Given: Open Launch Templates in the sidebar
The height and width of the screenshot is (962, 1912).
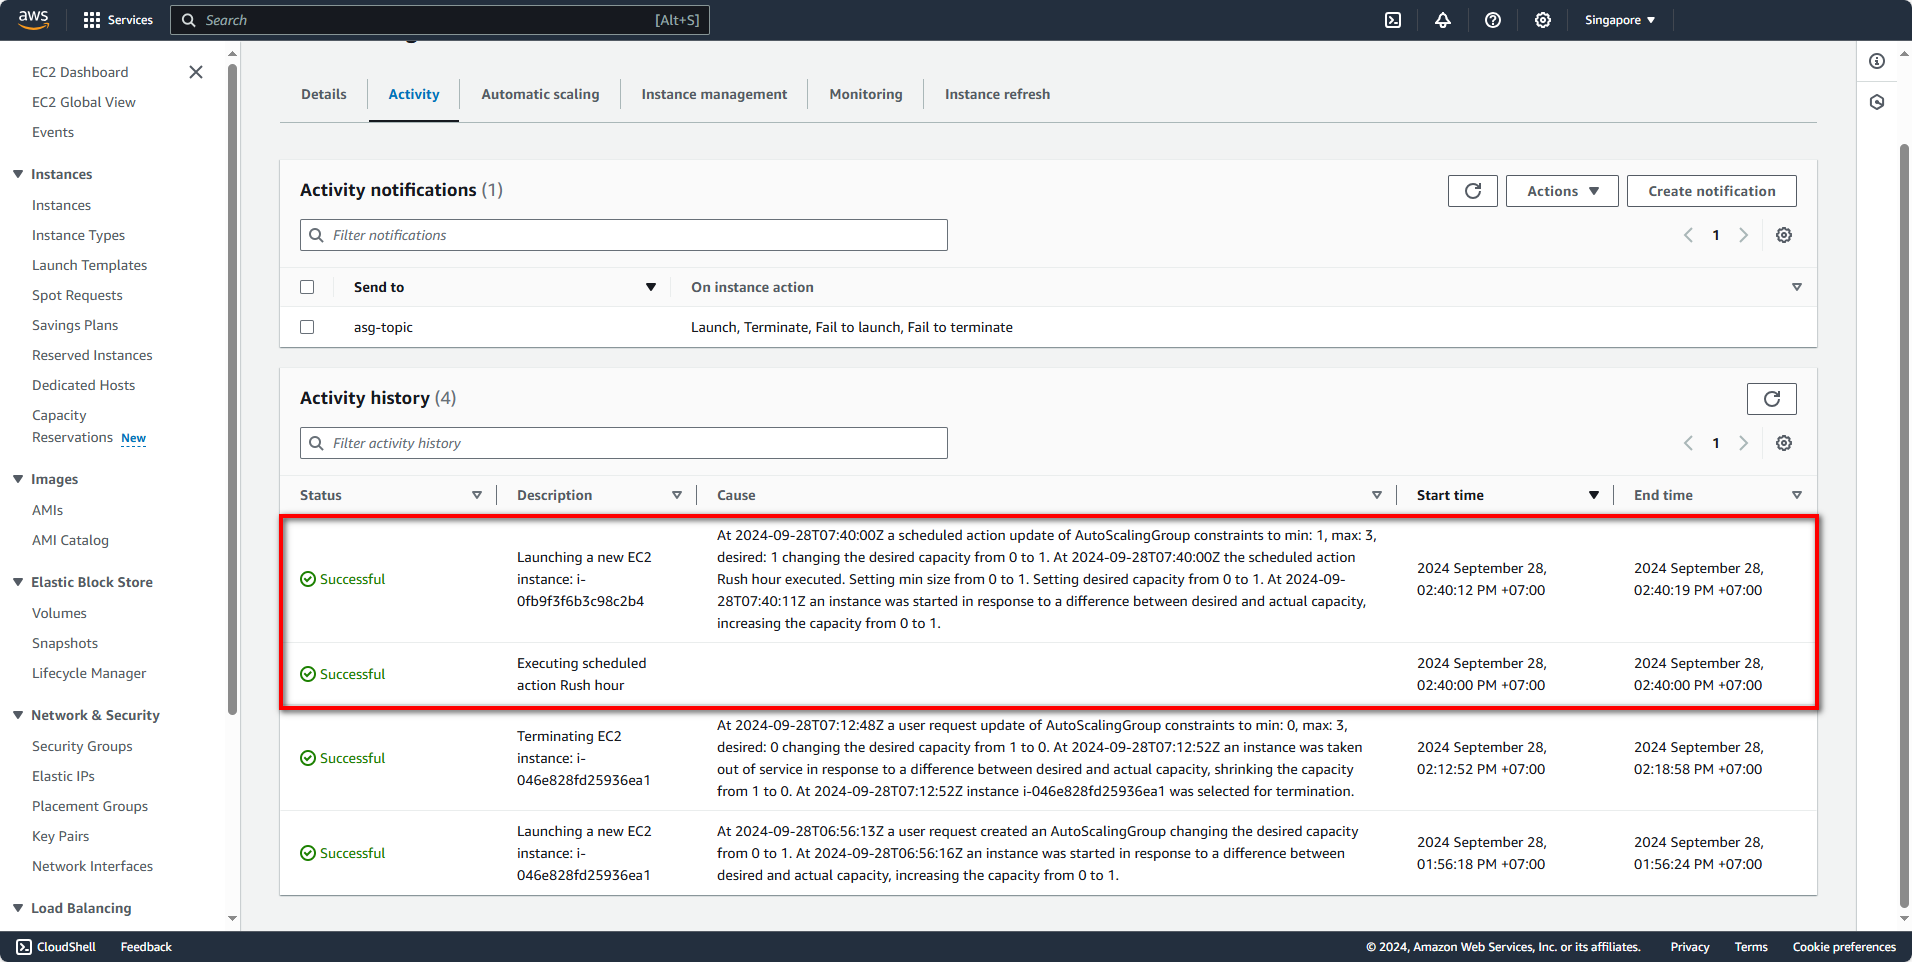Looking at the screenshot, I should (89, 265).
